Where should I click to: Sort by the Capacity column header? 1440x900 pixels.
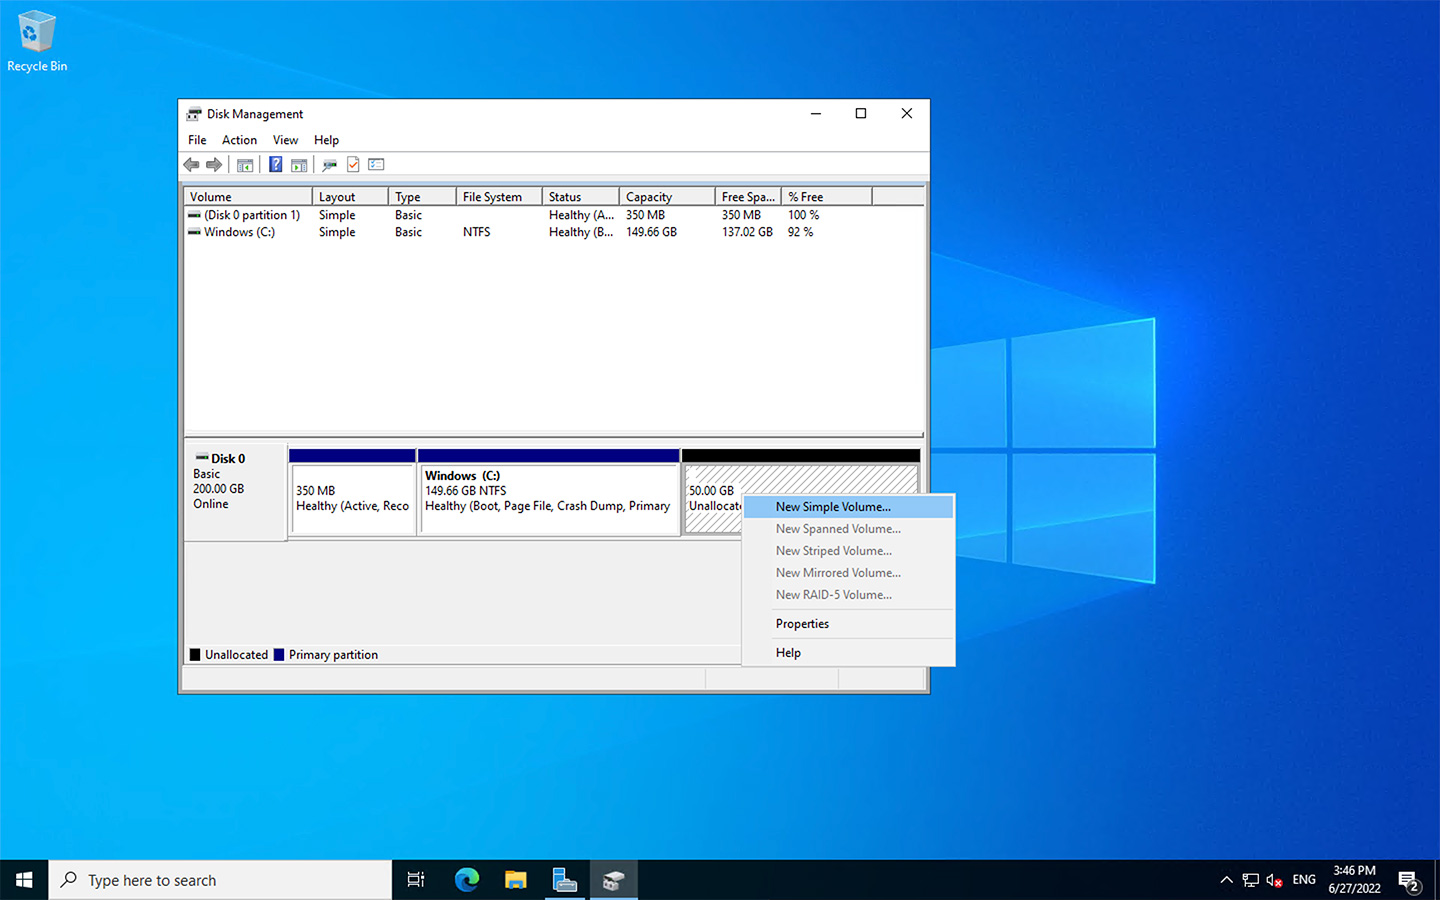(667, 197)
